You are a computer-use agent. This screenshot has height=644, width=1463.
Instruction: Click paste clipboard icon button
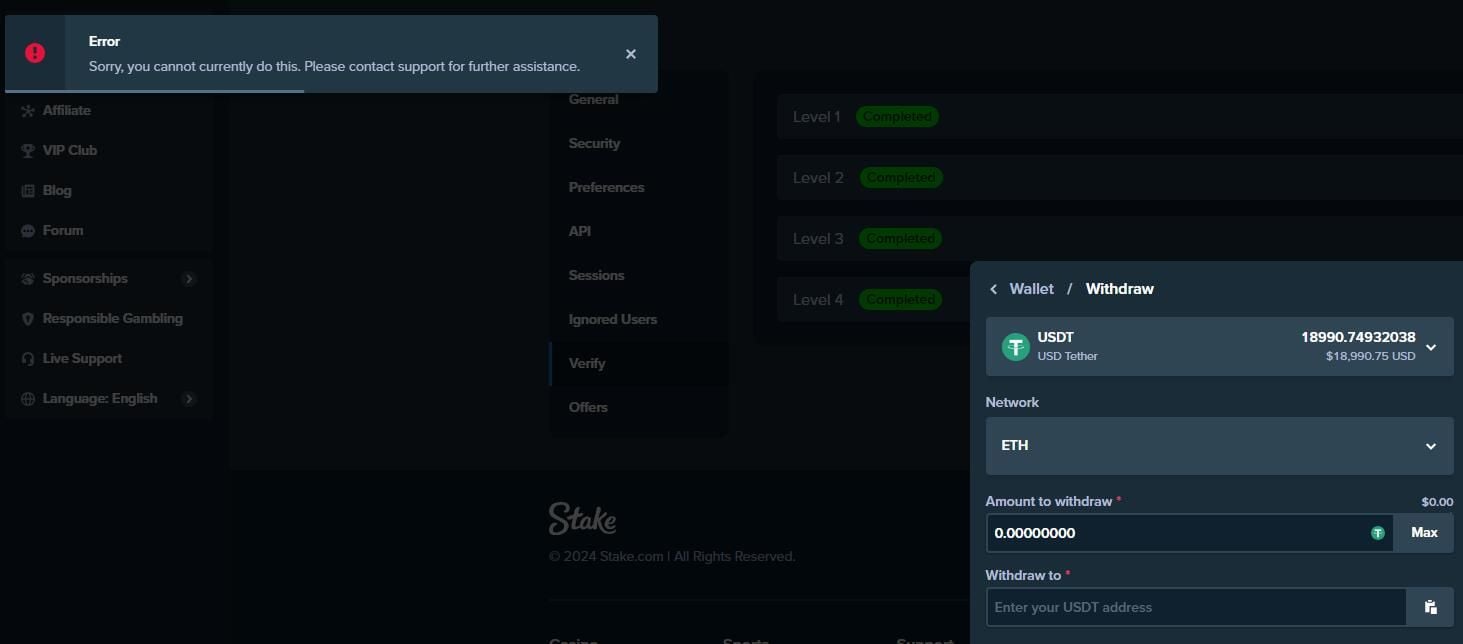1431,607
